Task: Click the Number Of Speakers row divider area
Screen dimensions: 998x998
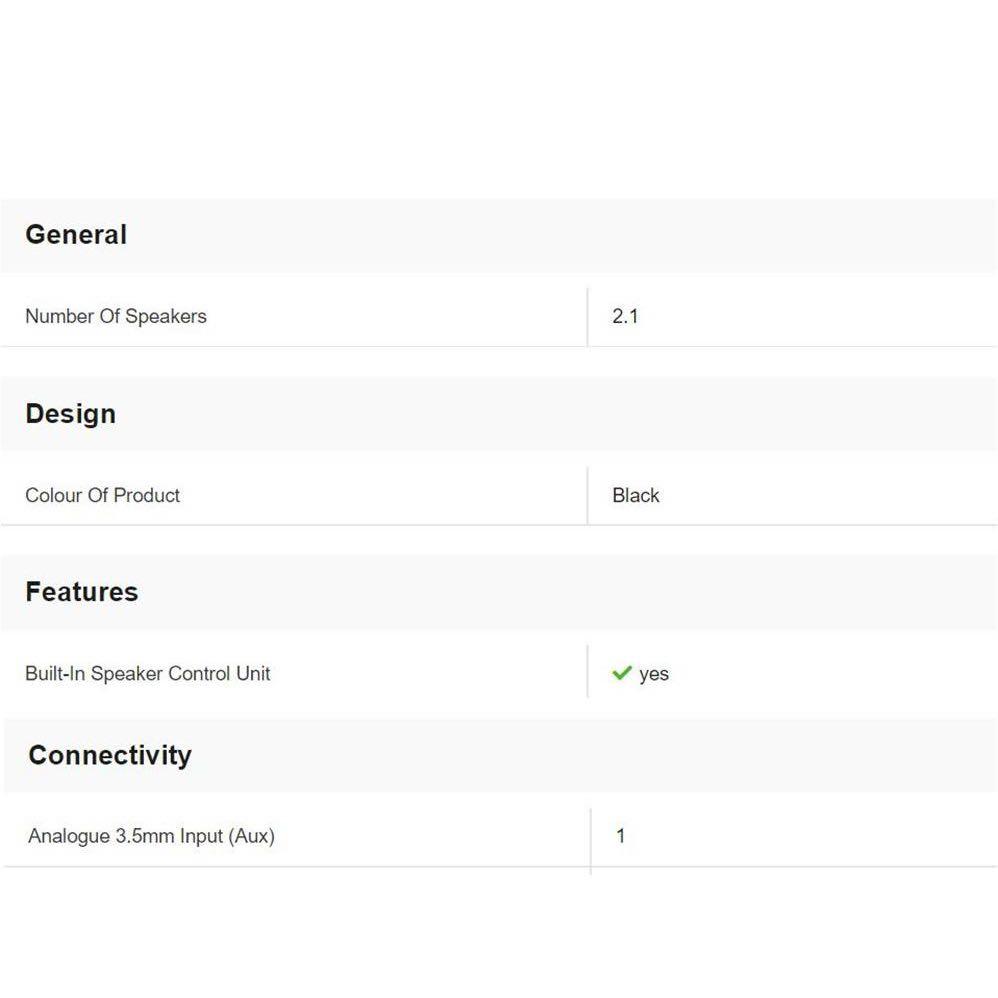Action: coord(587,317)
